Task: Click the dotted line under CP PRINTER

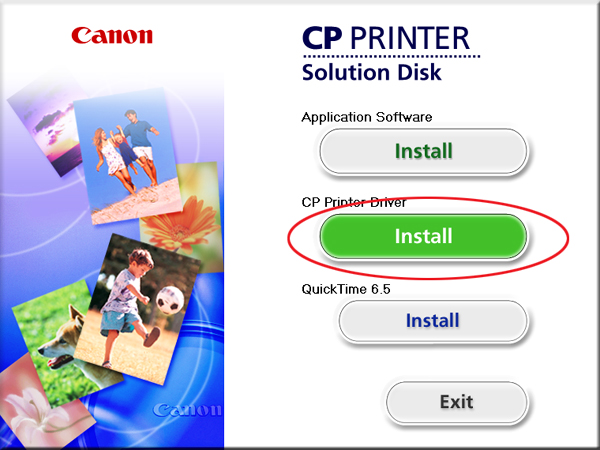Action: tap(391, 56)
